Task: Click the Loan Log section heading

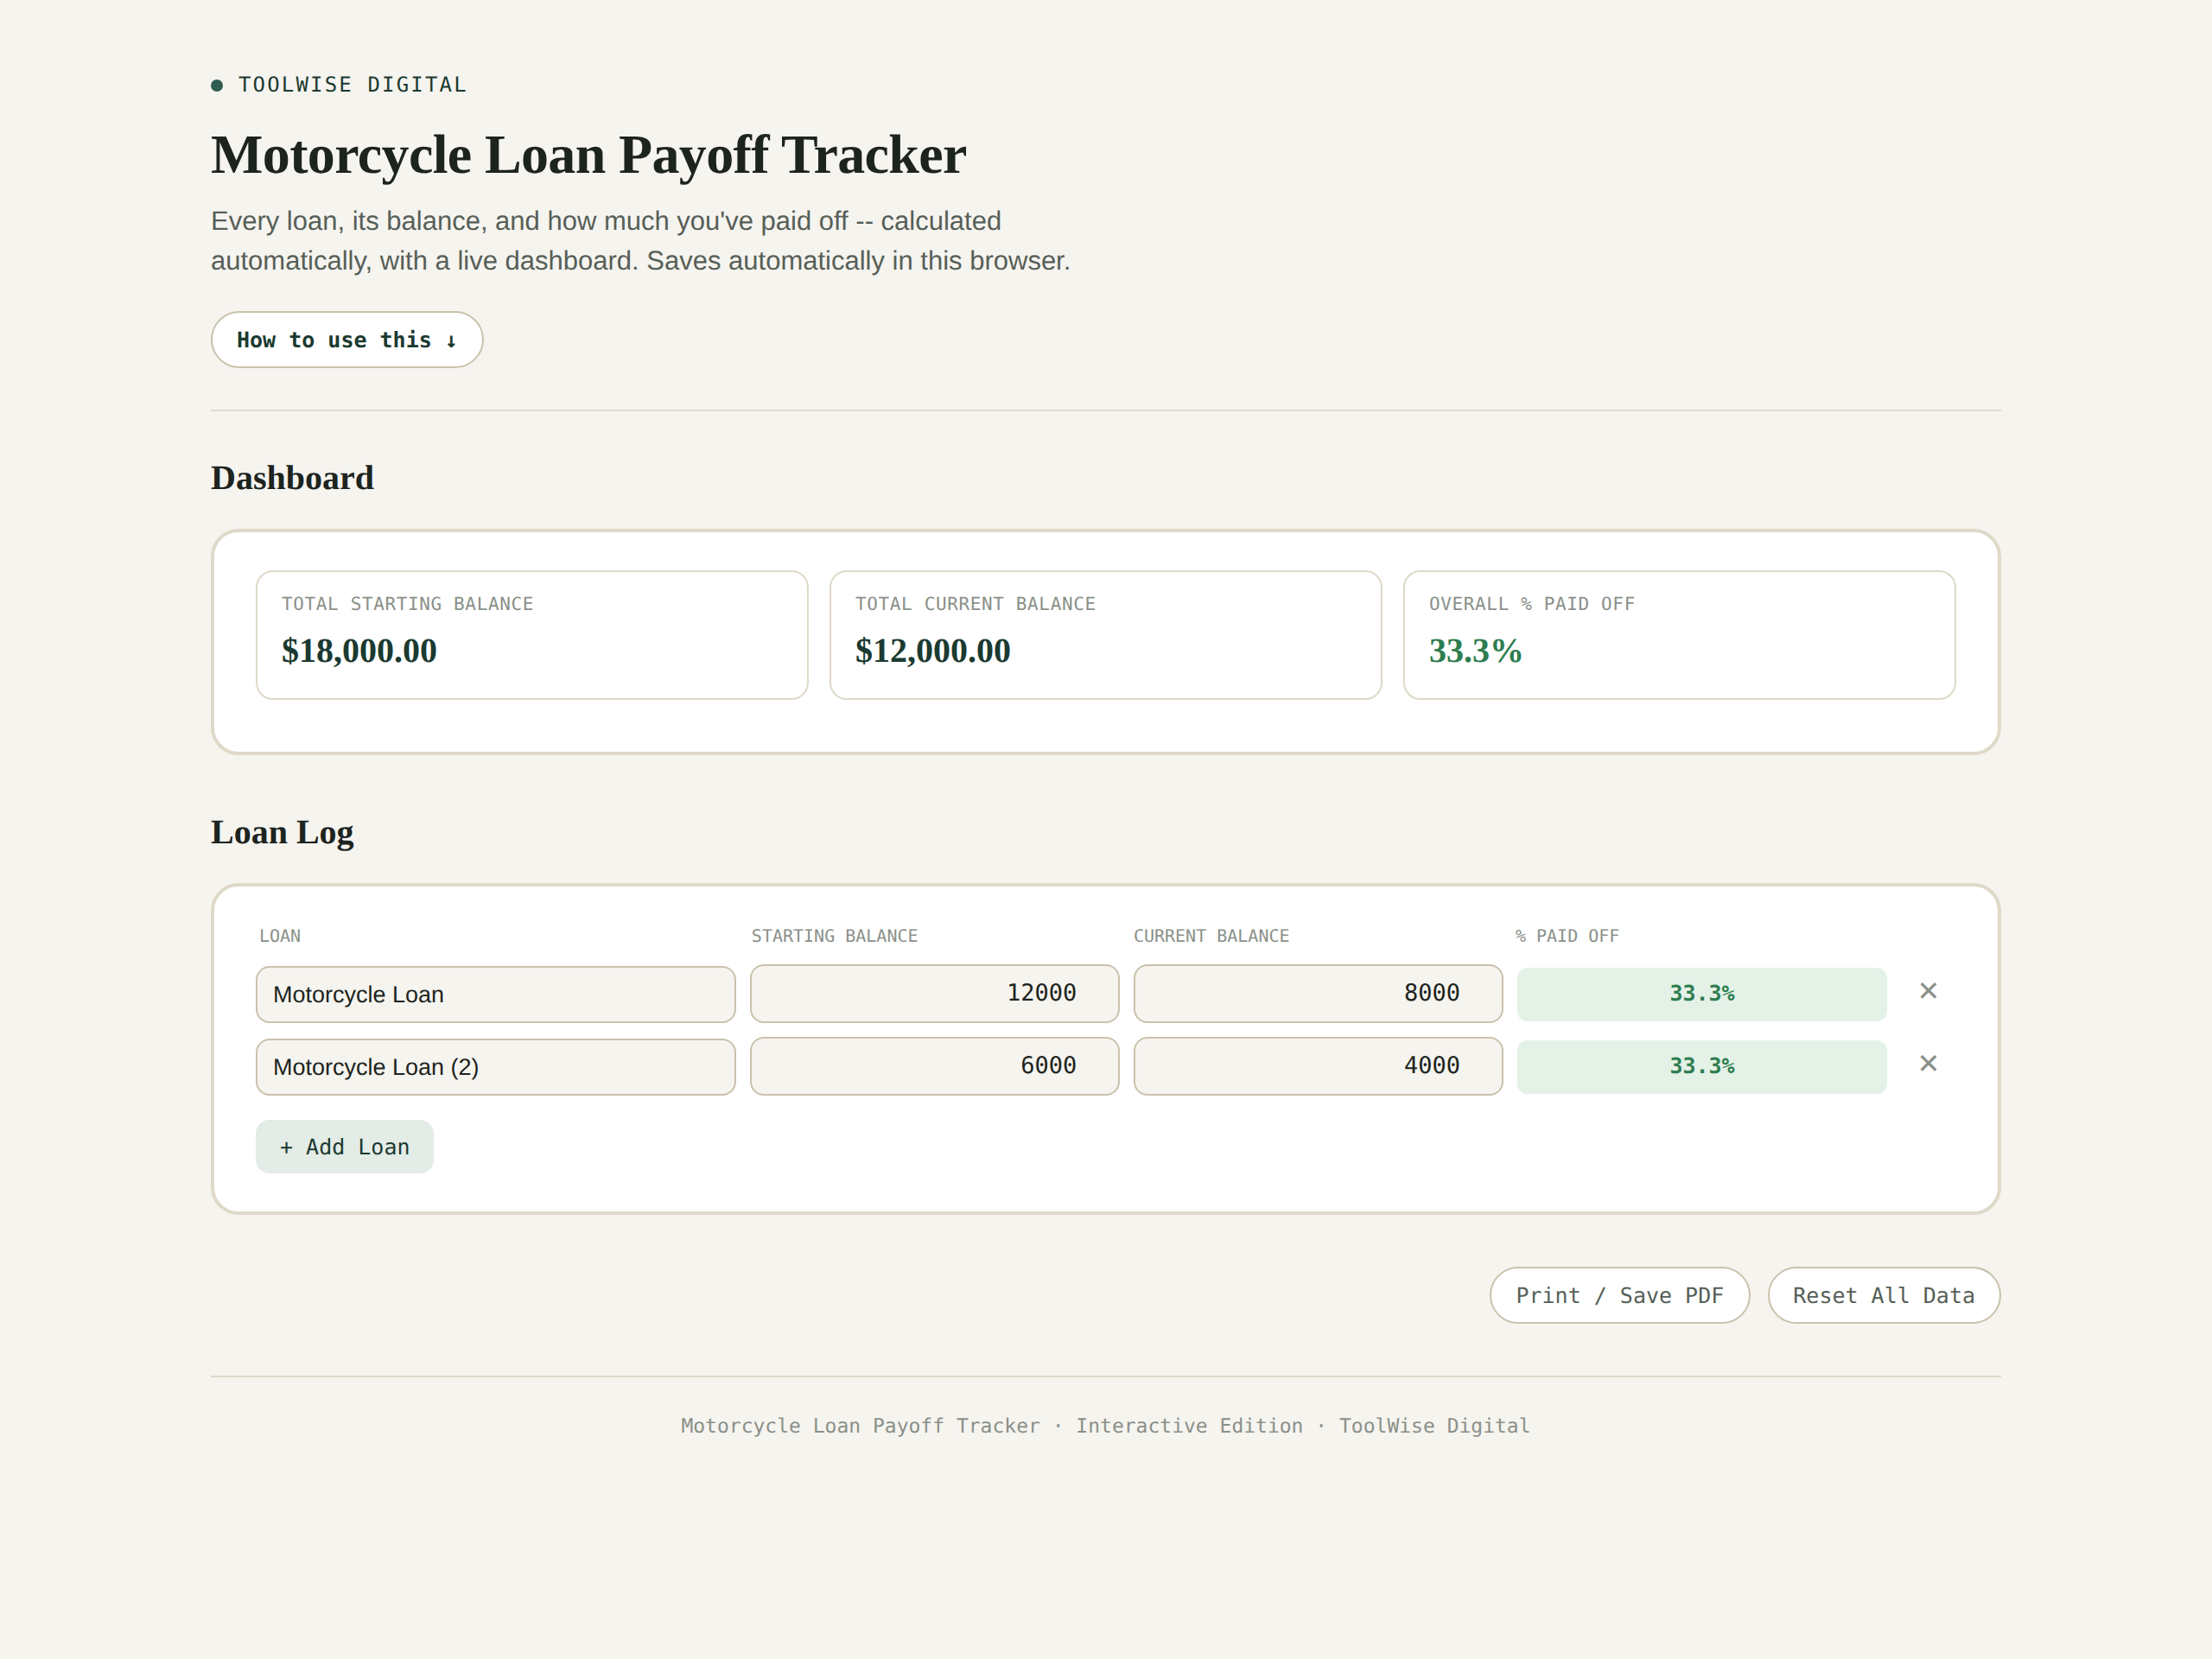Action: click(282, 832)
